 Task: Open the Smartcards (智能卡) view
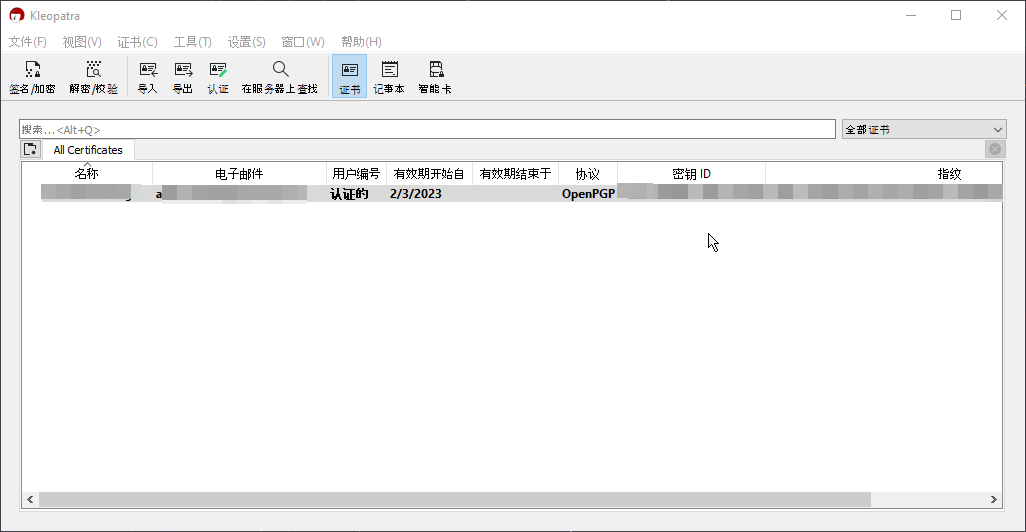pyautogui.click(x=435, y=77)
